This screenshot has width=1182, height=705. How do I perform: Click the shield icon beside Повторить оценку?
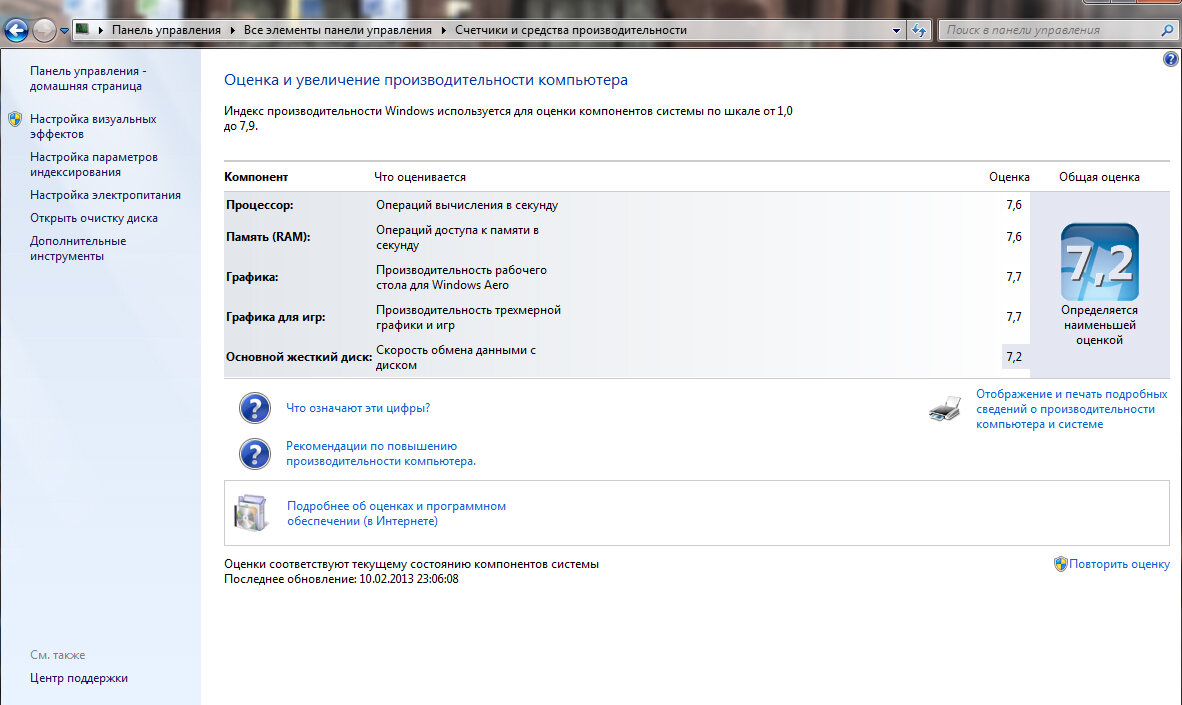tap(1061, 564)
